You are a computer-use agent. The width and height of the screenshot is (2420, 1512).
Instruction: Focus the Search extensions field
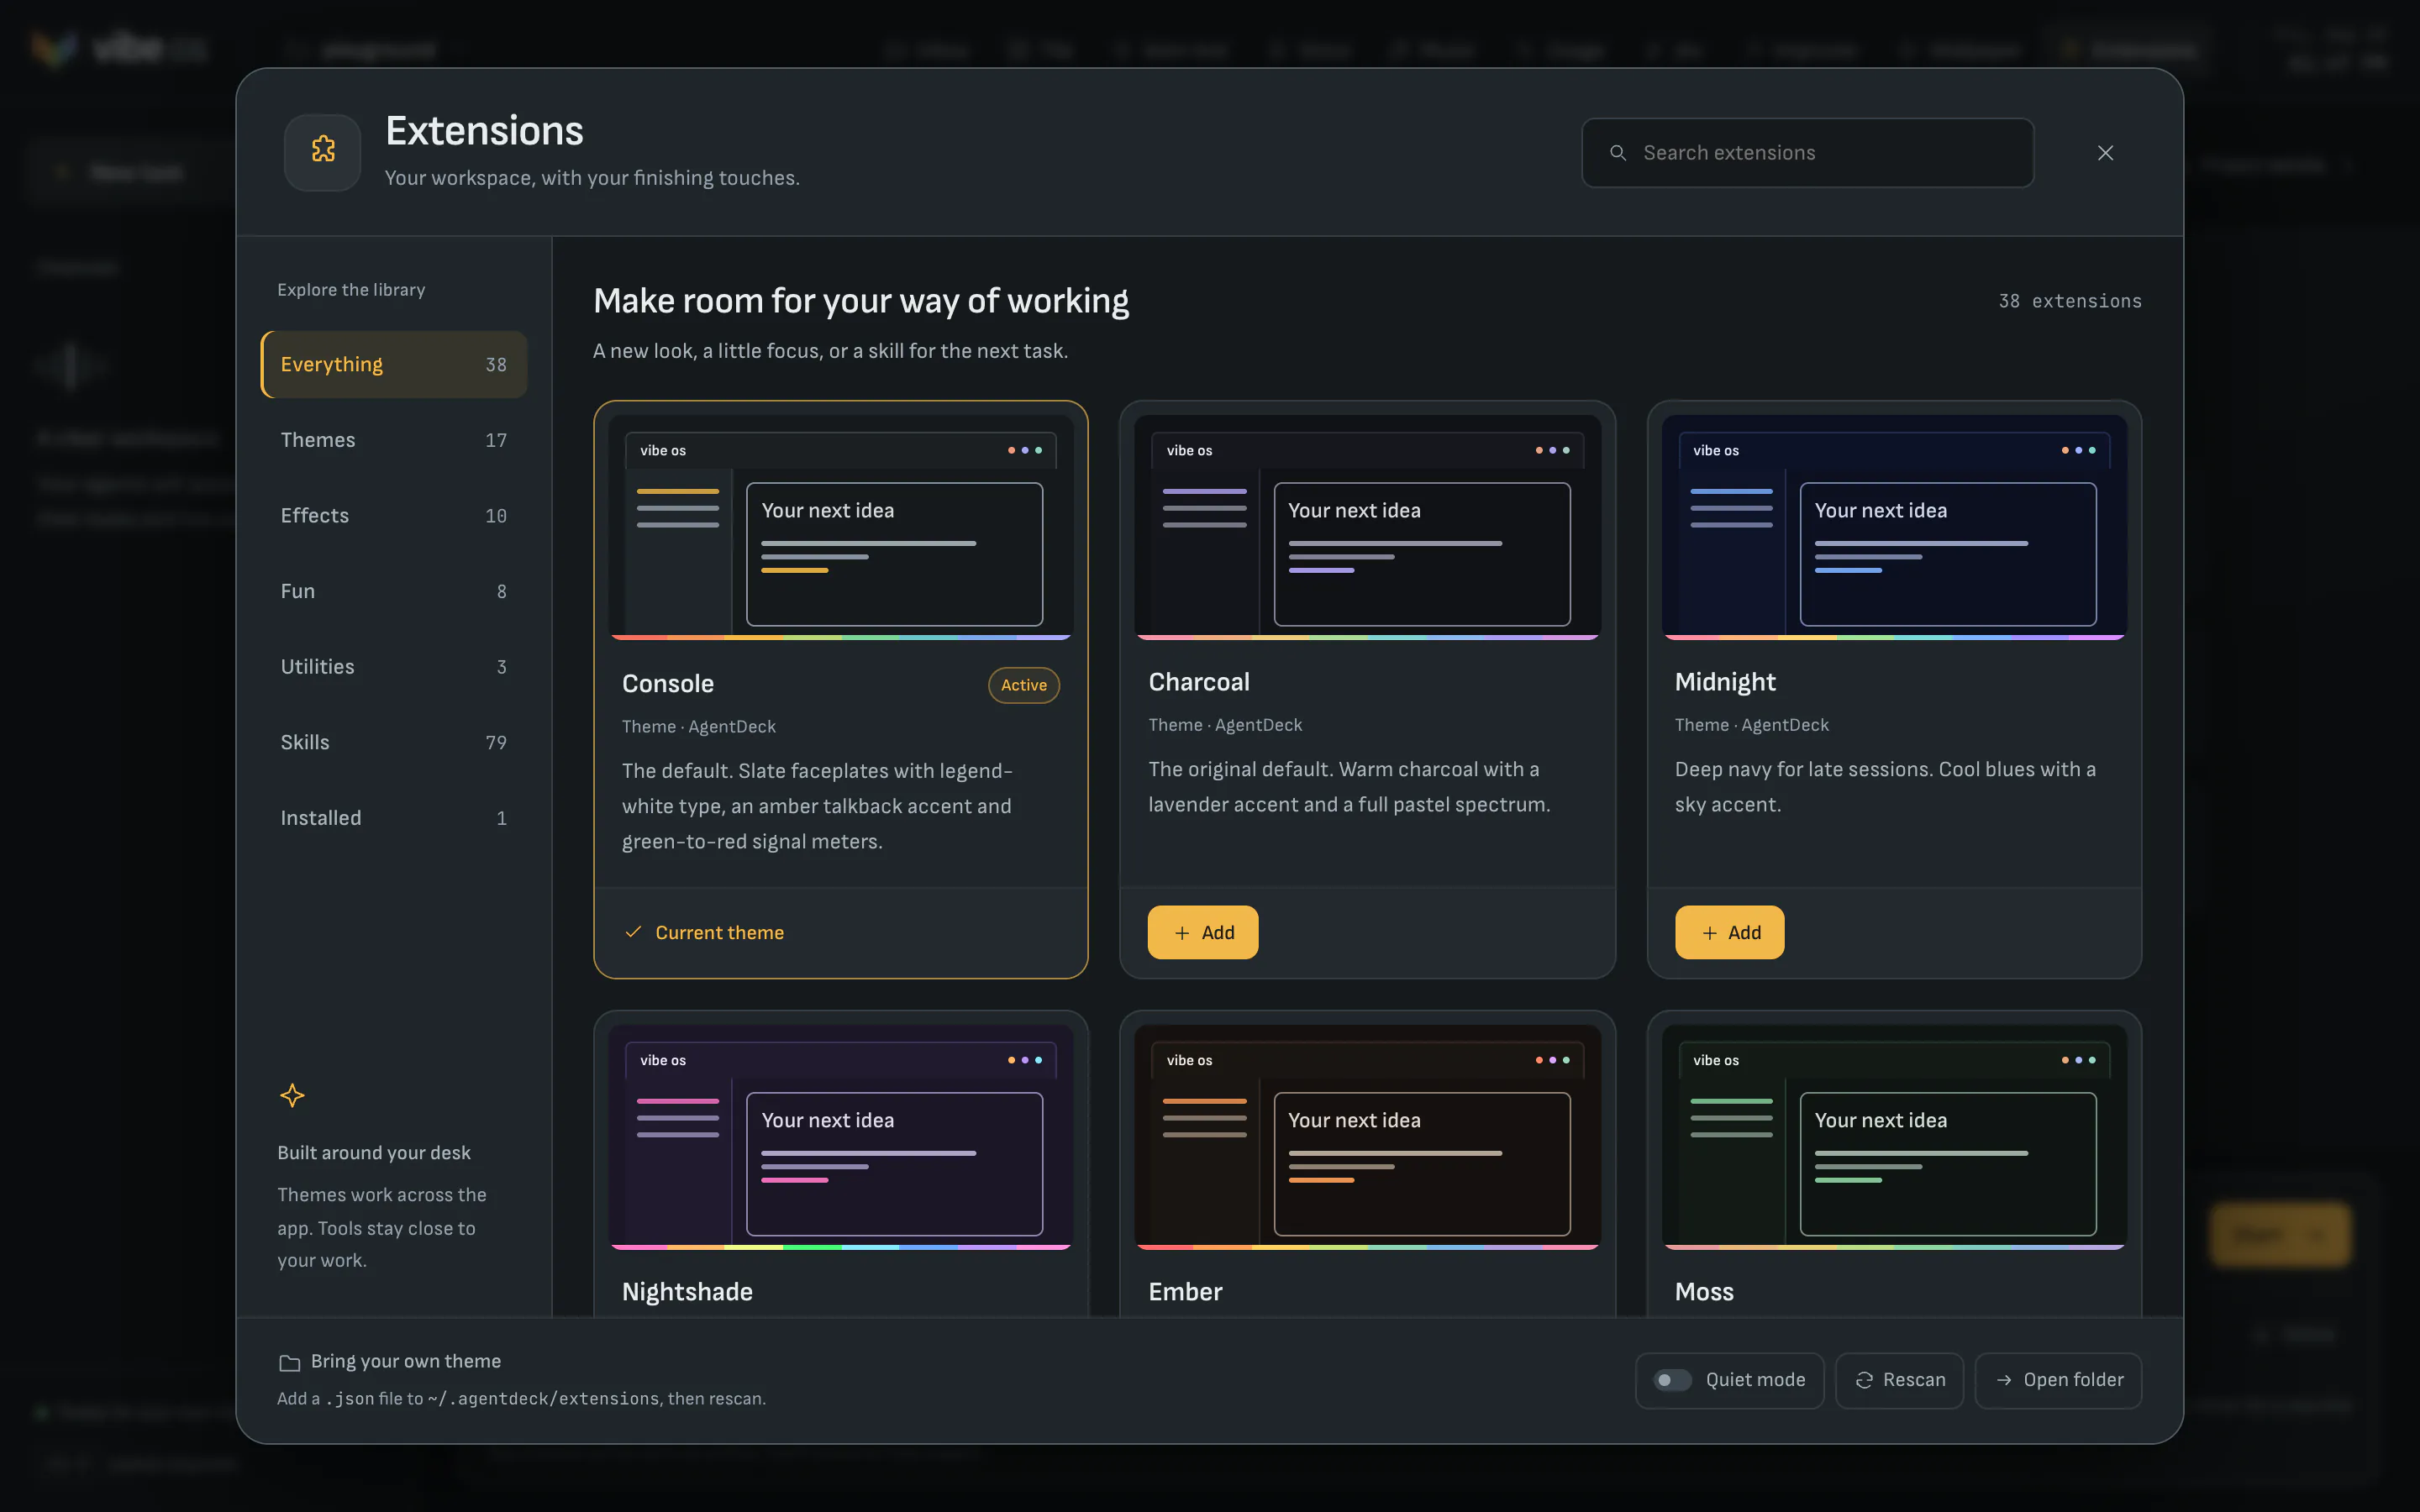pos(1807,153)
